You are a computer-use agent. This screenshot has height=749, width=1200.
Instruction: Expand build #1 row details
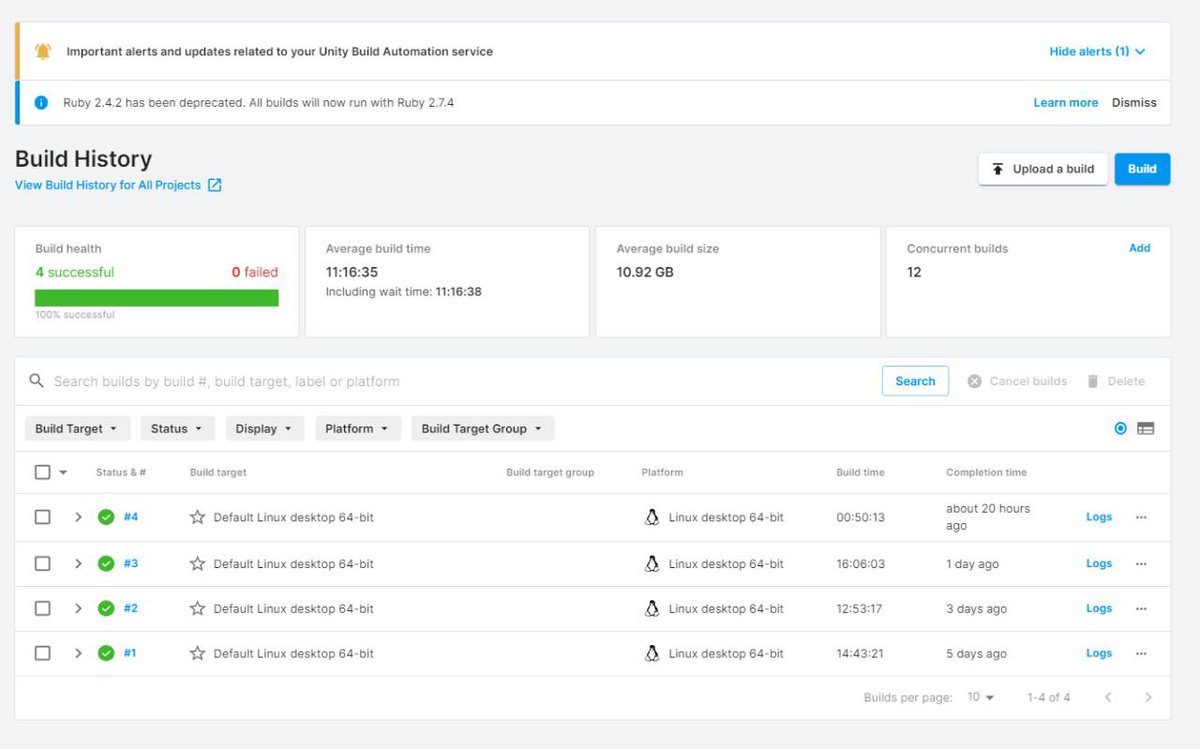[x=78, y=653]
